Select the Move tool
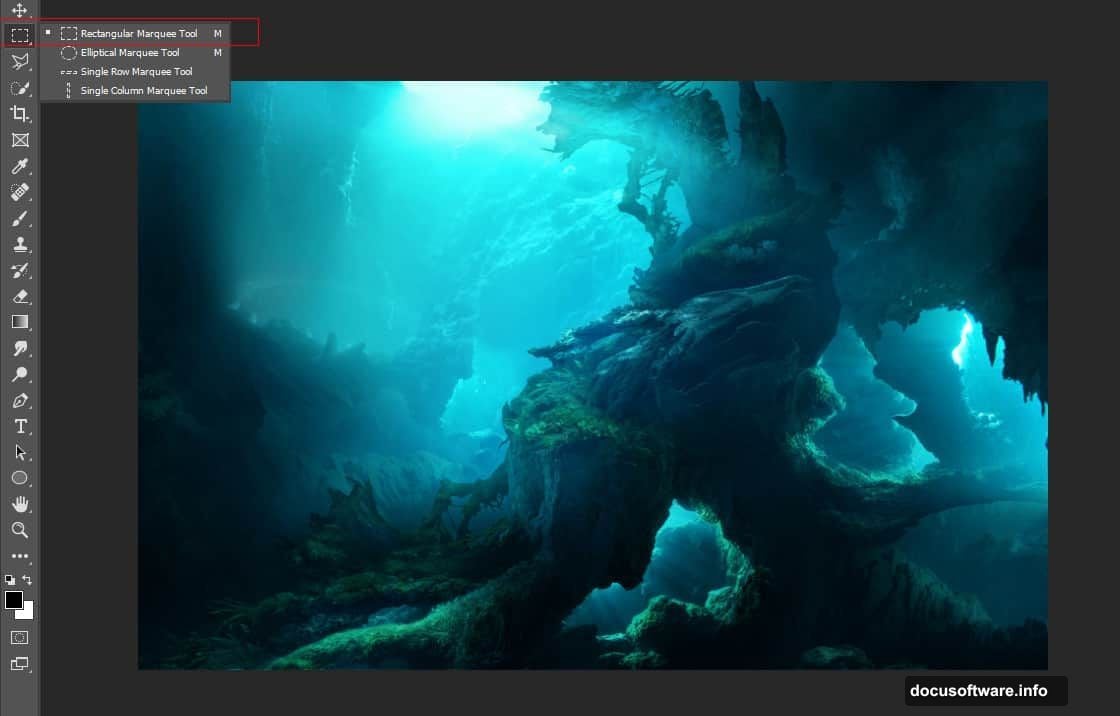The height and width of the screenshot is (716, 1120). (19, 9)
